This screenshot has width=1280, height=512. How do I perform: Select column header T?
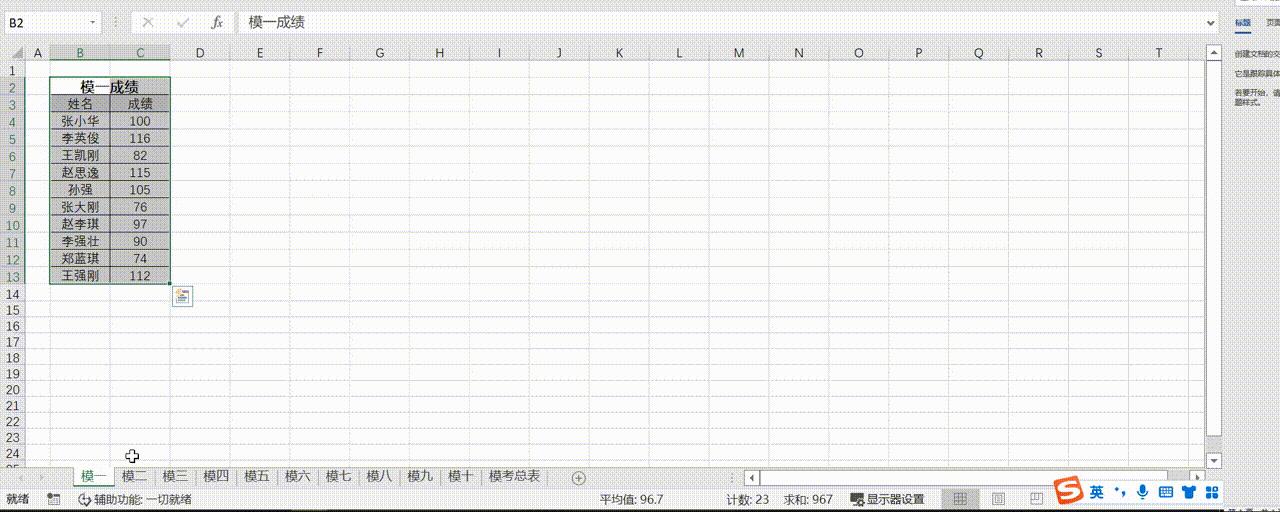tap(1159, 53)
